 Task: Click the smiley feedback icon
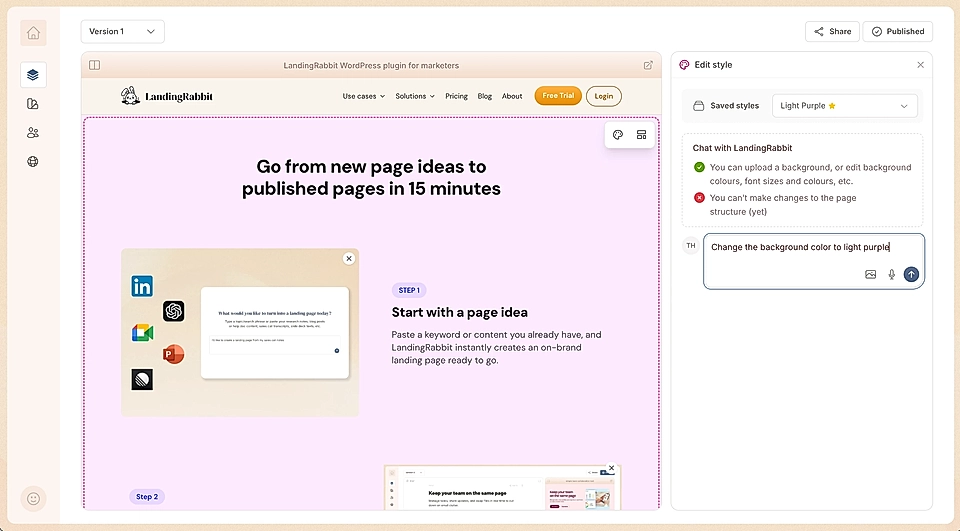pyautogui.click(x=34, y=499)
